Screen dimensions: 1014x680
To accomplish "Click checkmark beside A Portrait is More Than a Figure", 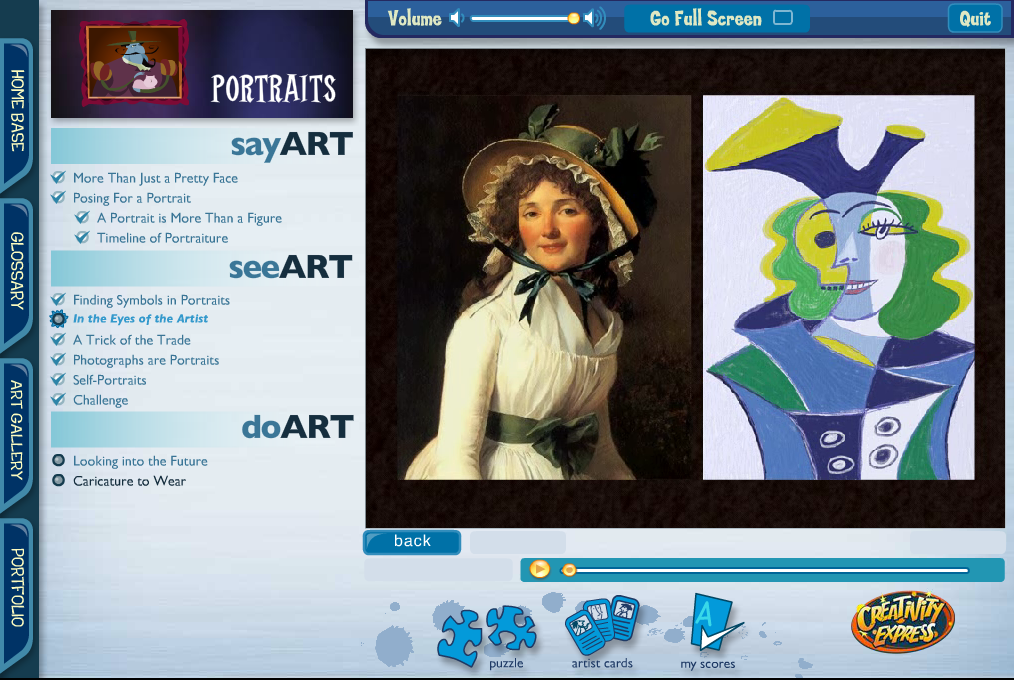I will [x=82, y=217].
